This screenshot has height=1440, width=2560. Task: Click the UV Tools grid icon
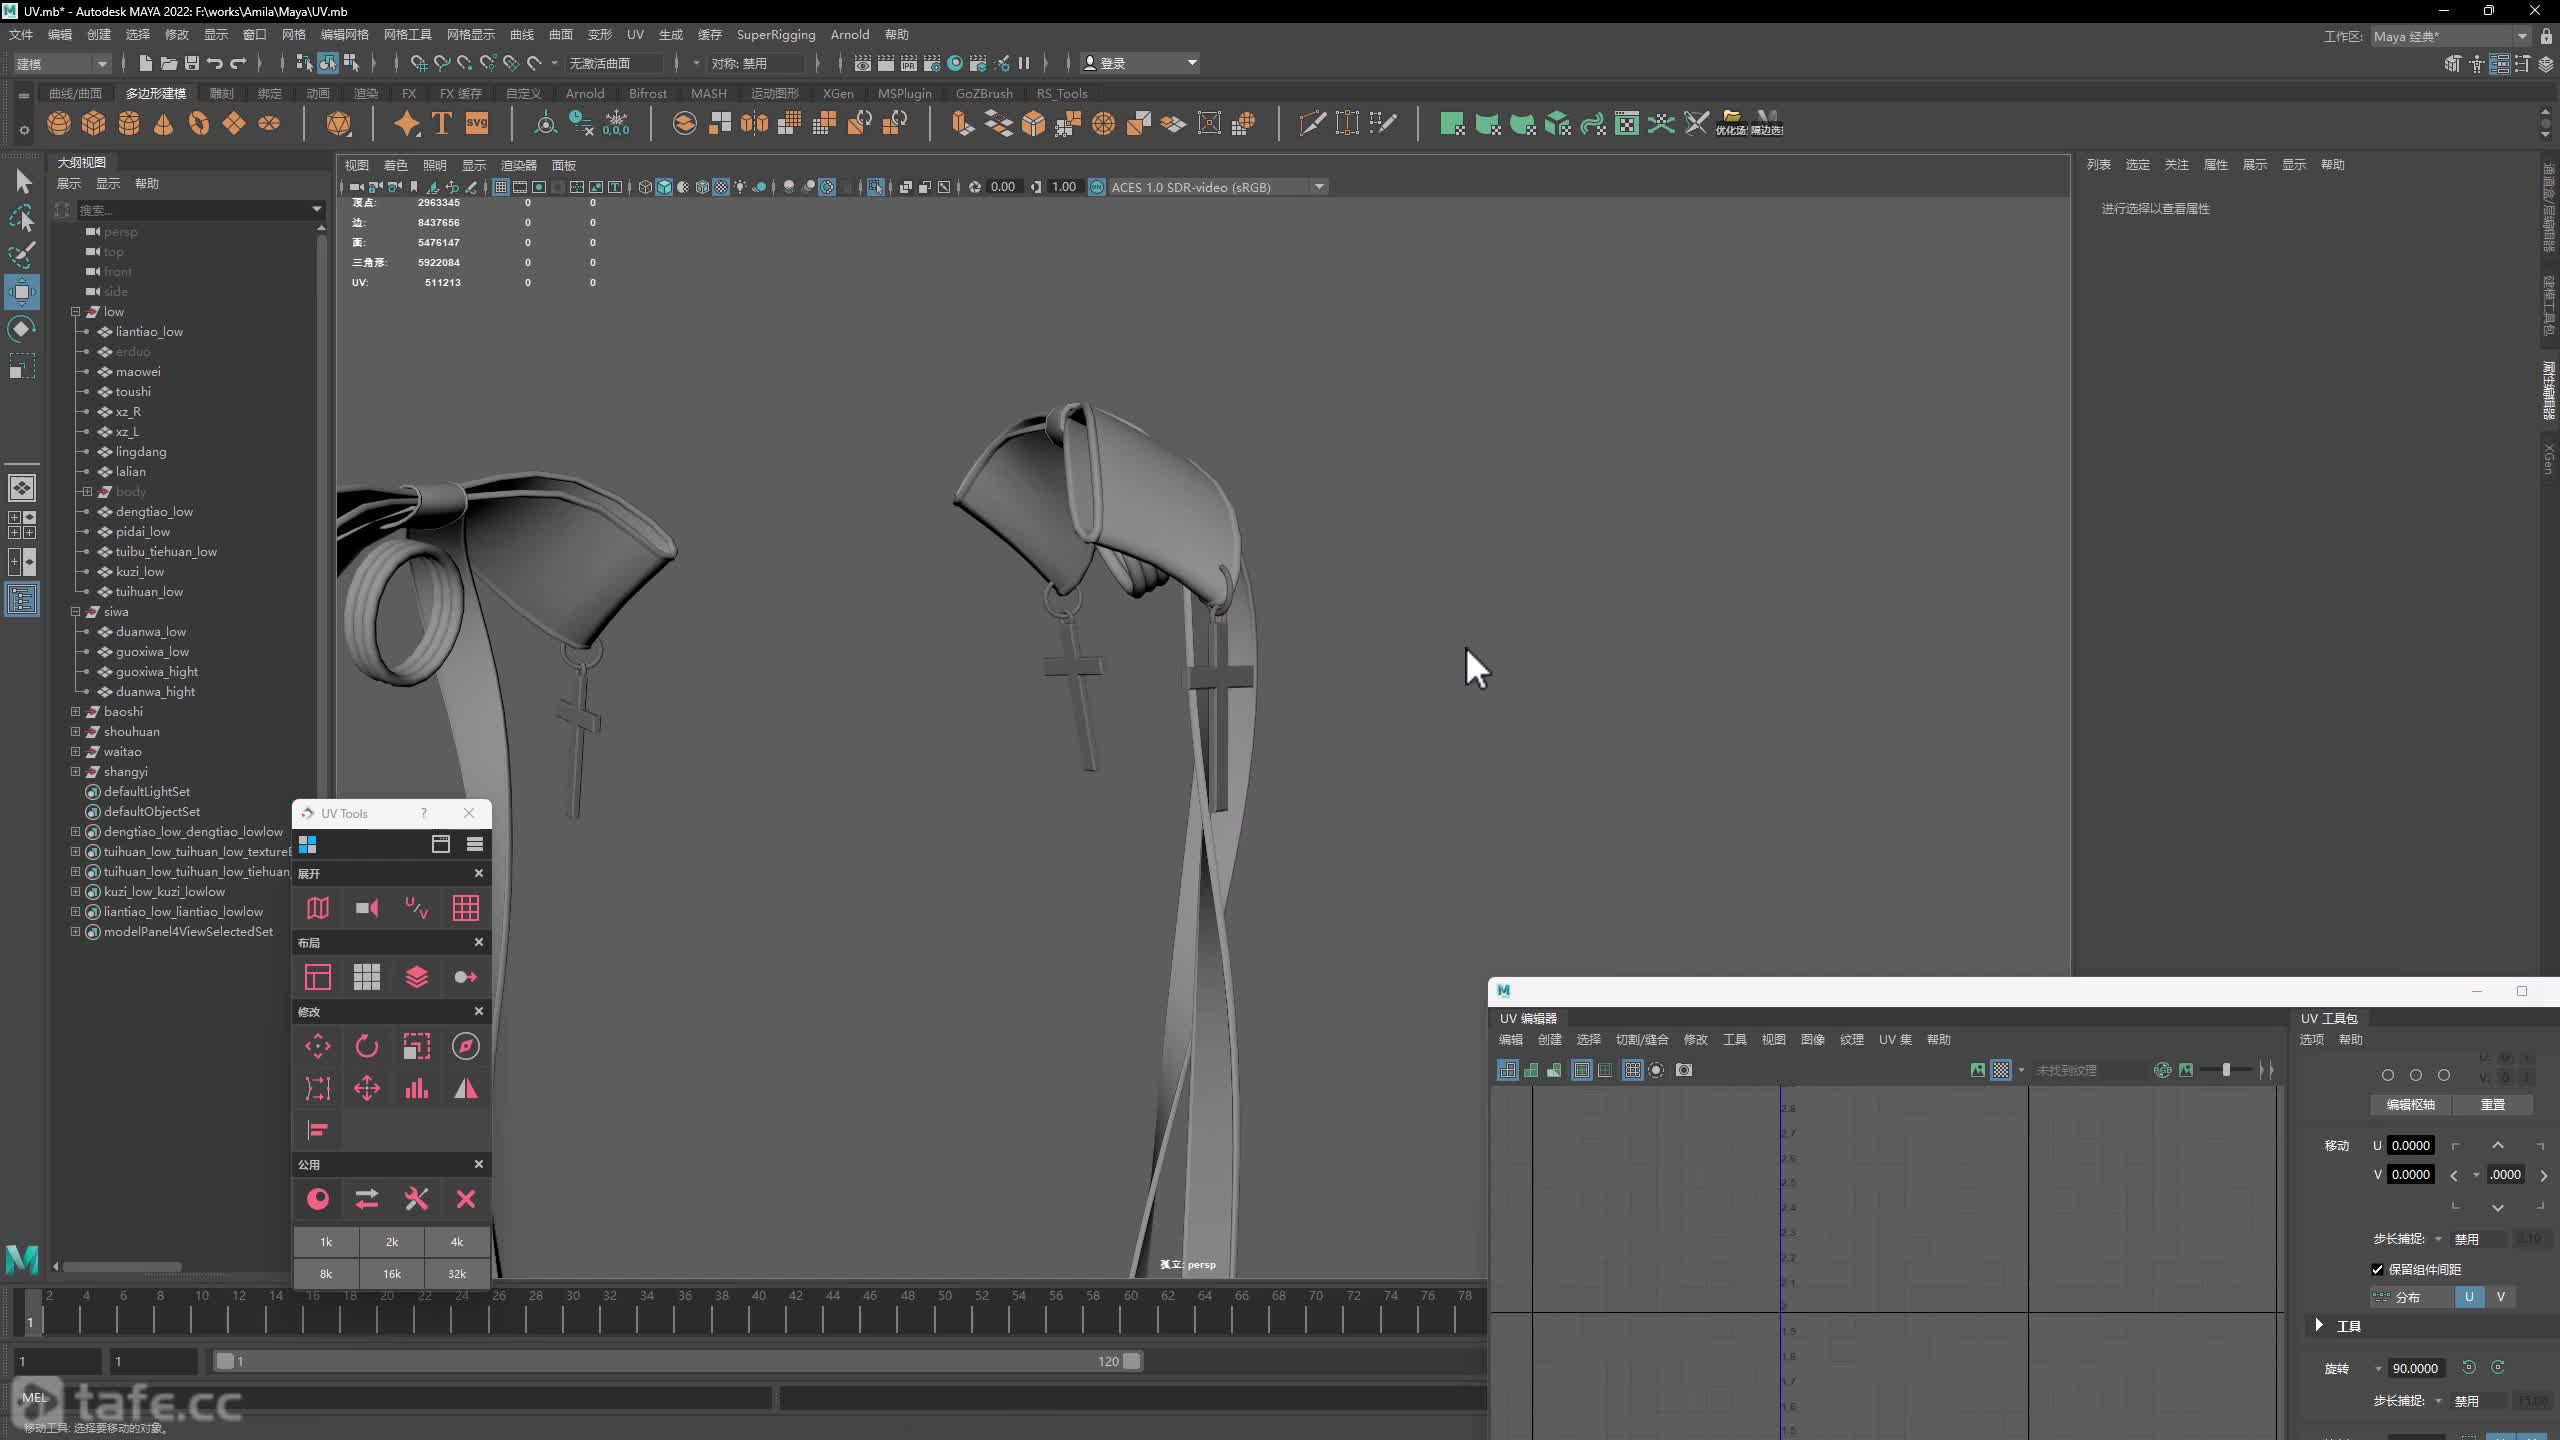point(466,908)
